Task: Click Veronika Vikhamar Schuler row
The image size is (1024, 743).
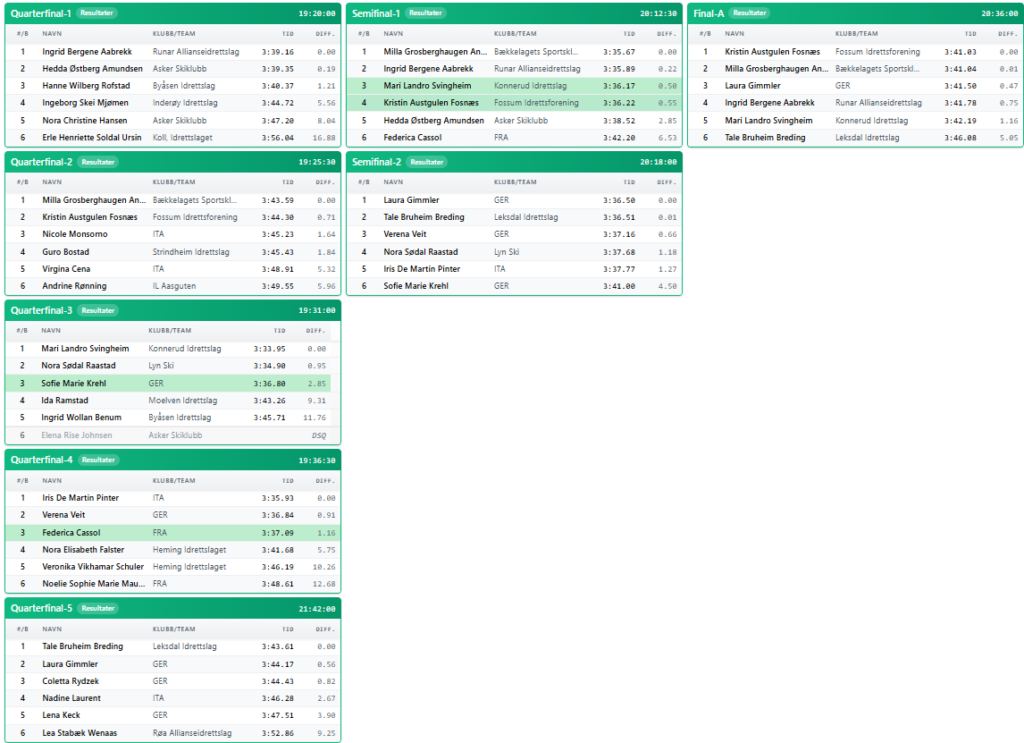Action: pos(173,567)
